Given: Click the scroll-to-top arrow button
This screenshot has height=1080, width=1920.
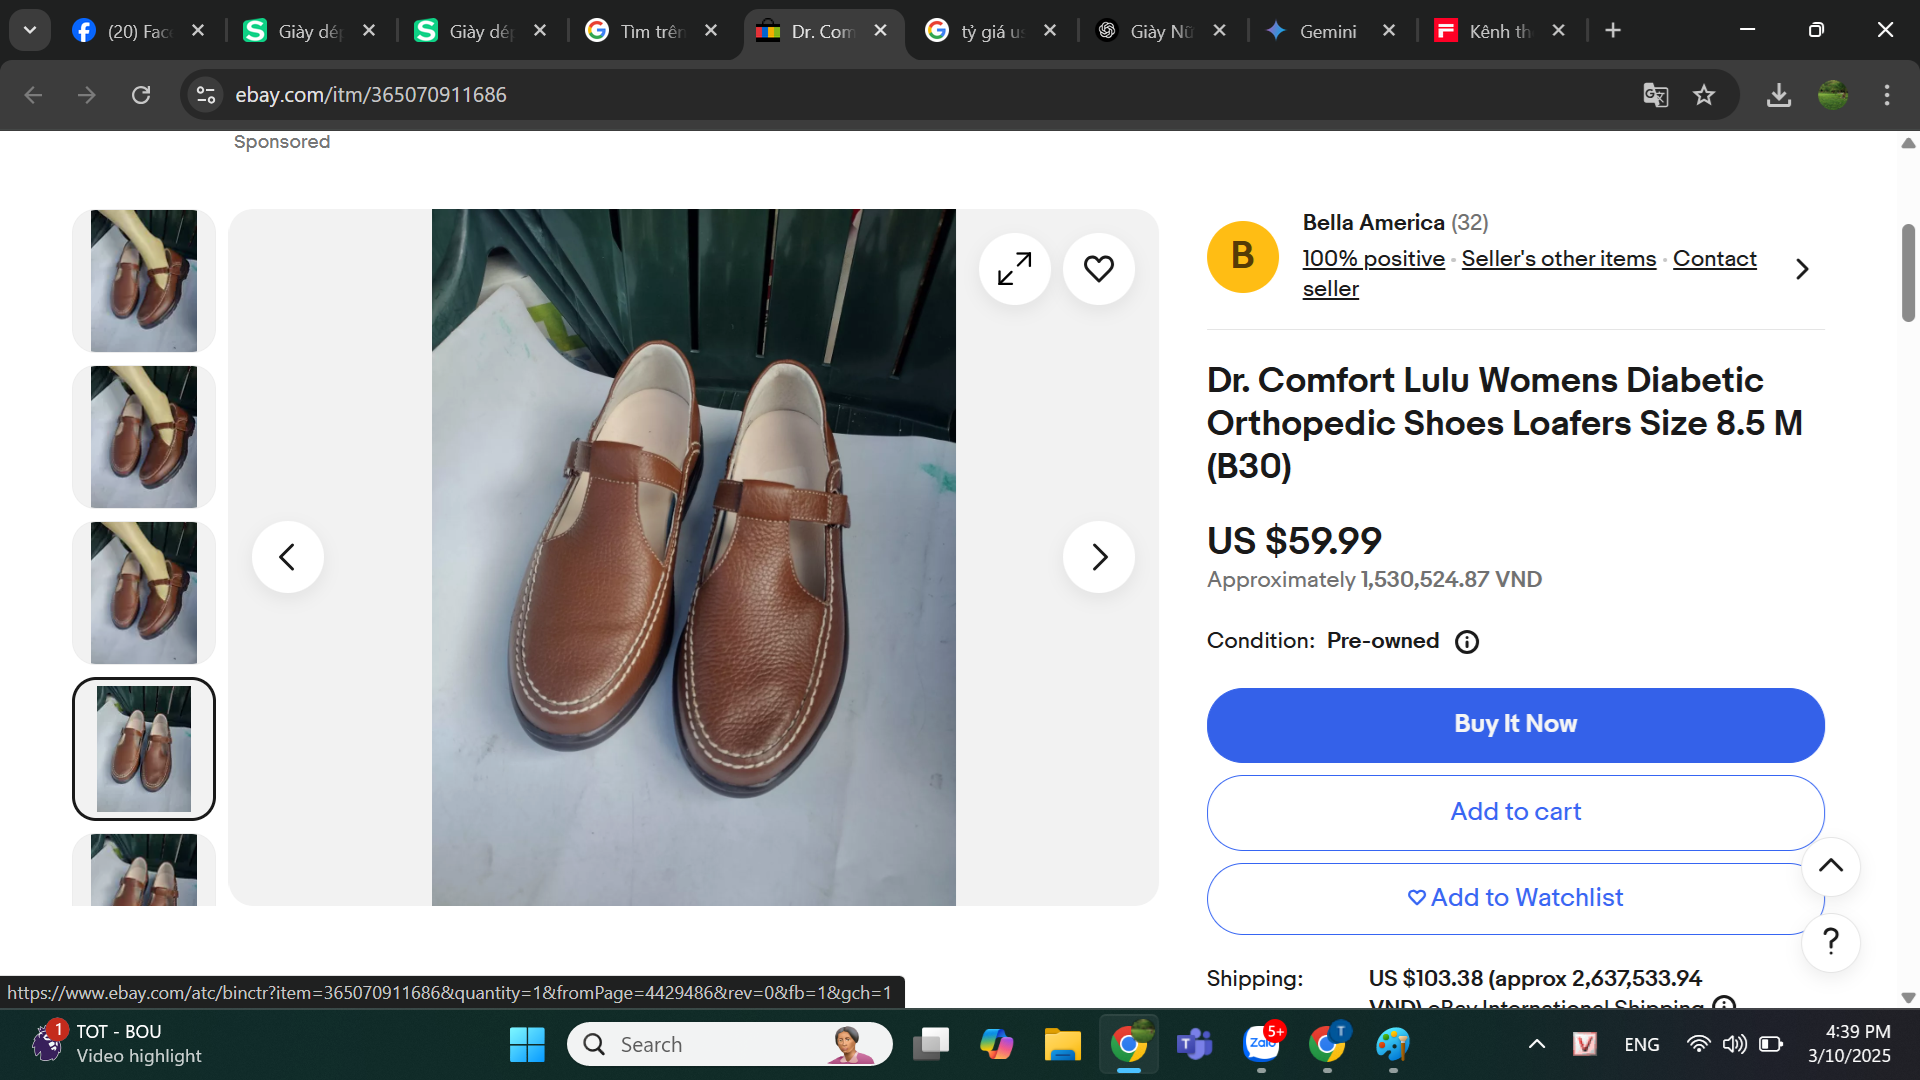Looking at the screenshot, I should pyautogui.click(x=1830, y=866).
